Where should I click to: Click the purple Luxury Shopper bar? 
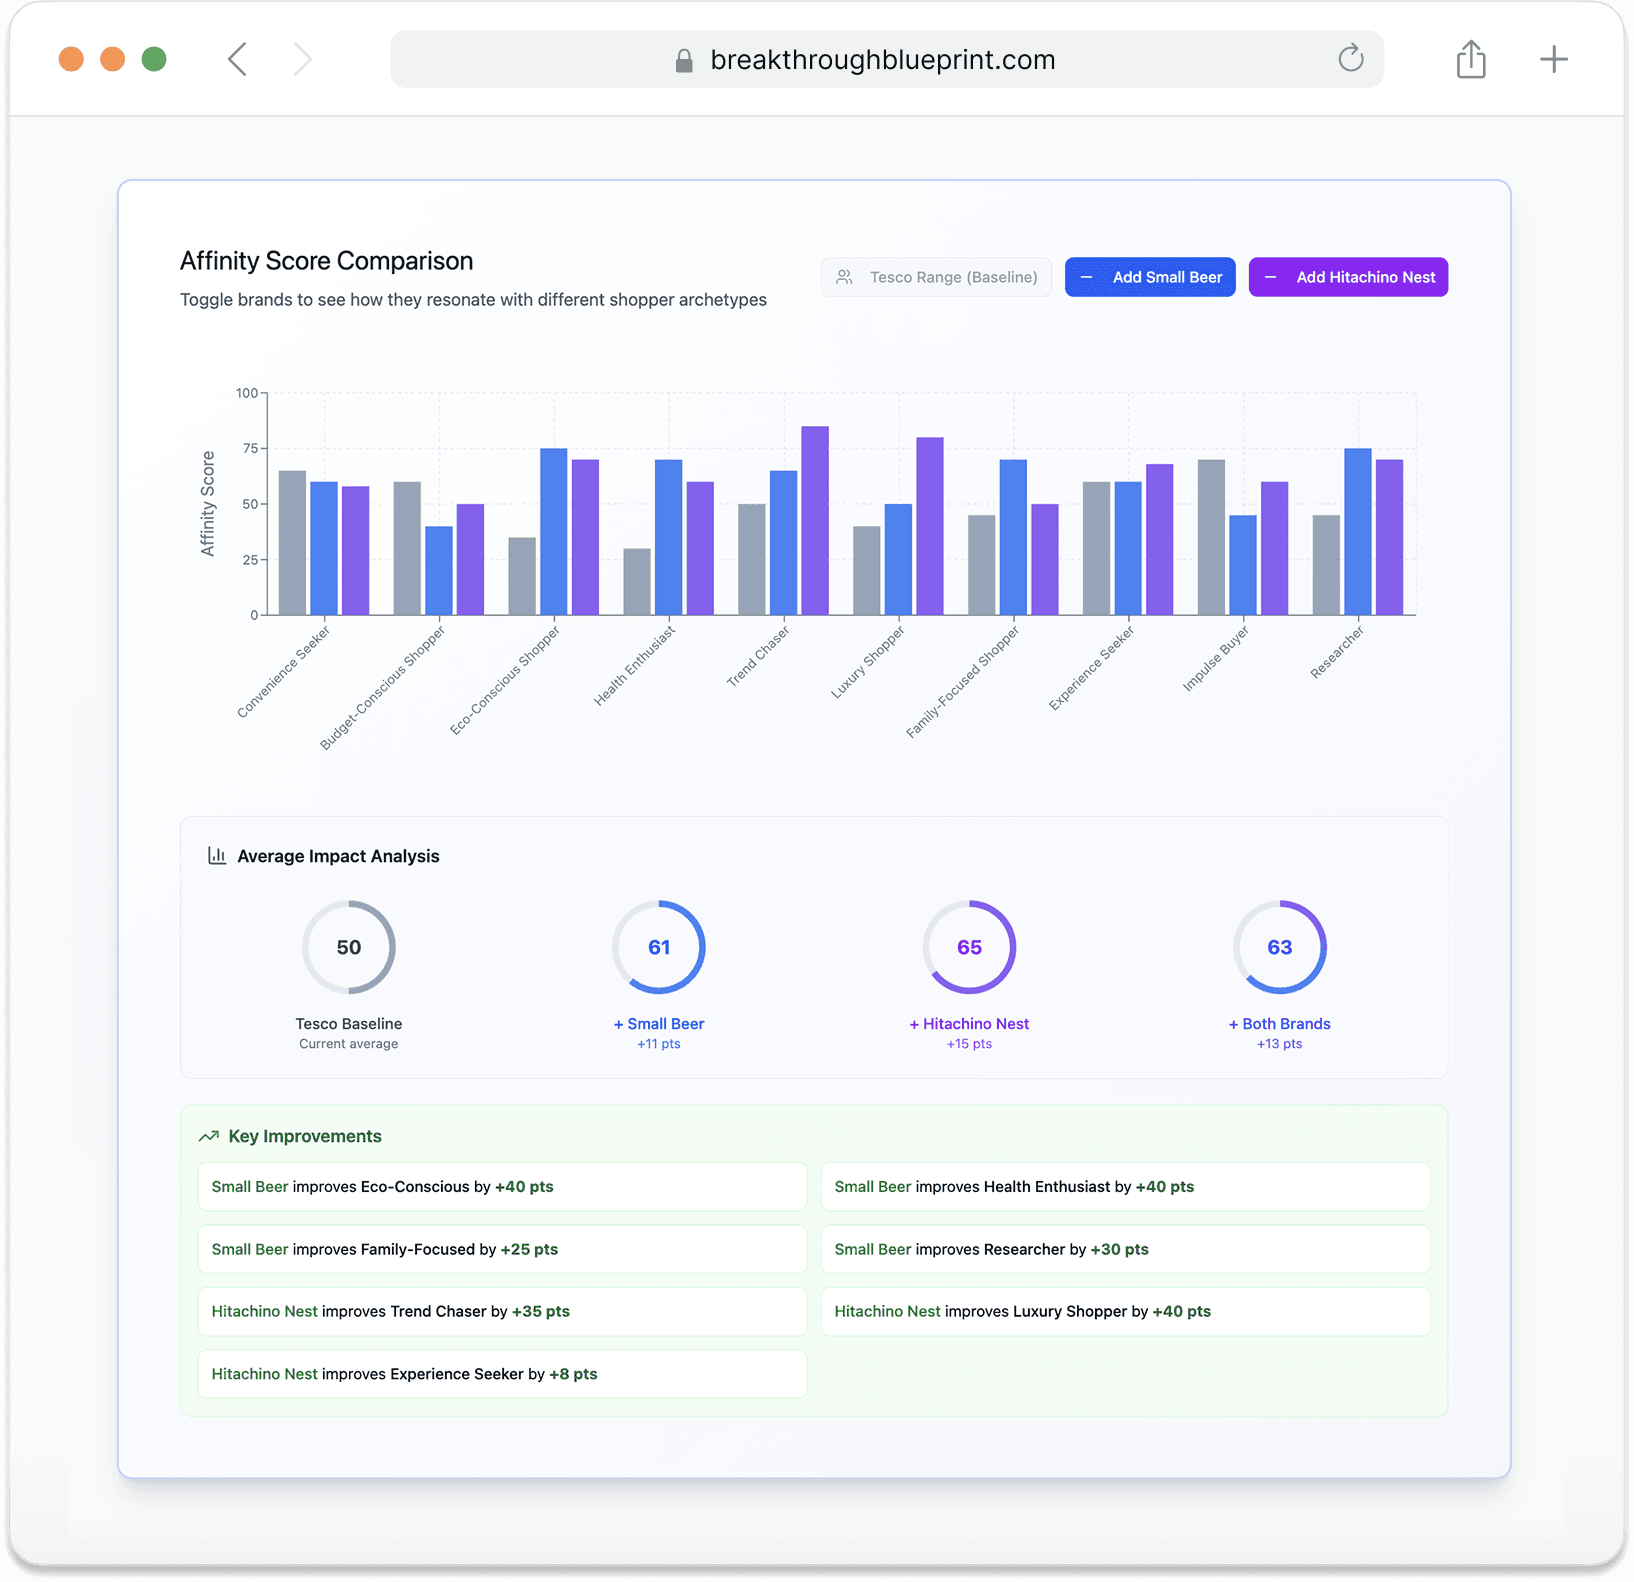tap(930, 526)
